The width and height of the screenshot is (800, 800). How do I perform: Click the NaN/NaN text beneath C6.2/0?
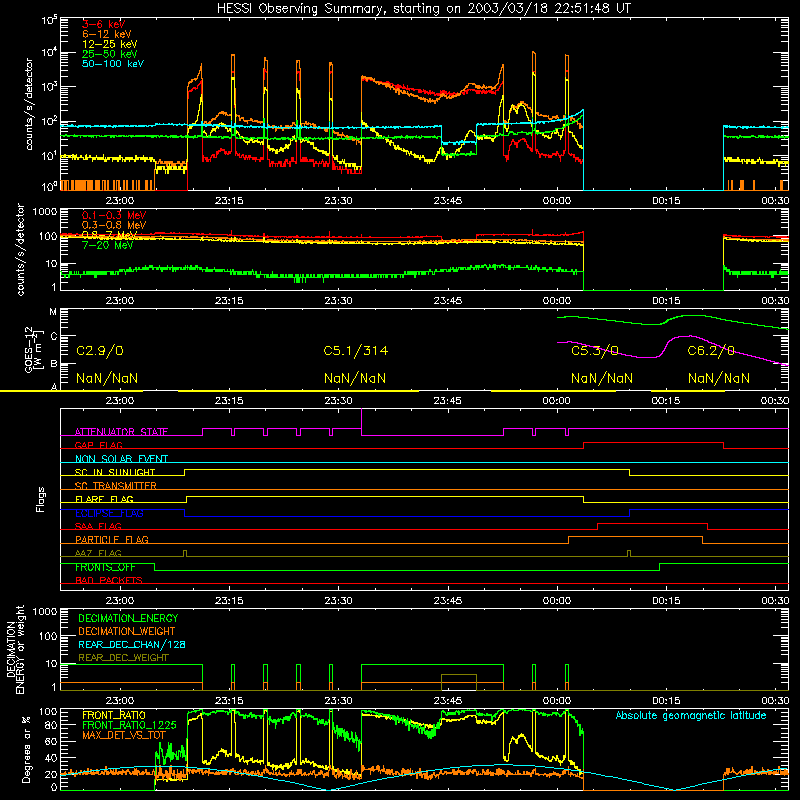718,378
